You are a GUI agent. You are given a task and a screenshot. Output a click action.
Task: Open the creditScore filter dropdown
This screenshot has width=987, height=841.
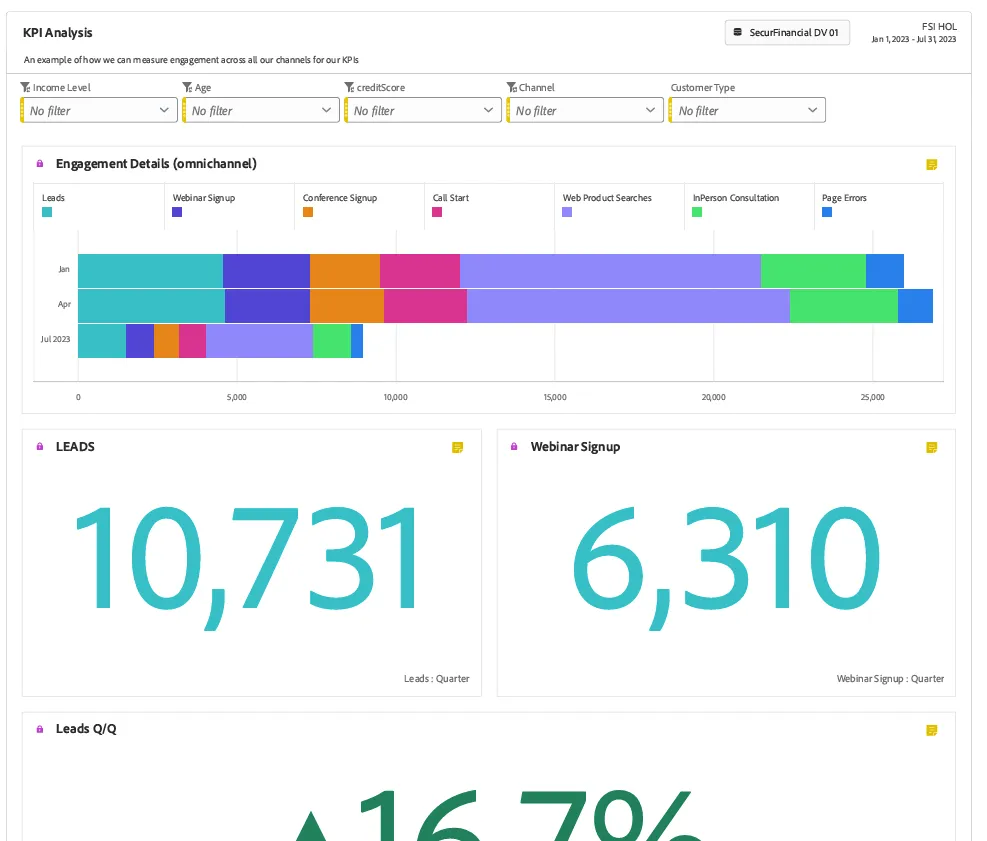coord(422,110)
